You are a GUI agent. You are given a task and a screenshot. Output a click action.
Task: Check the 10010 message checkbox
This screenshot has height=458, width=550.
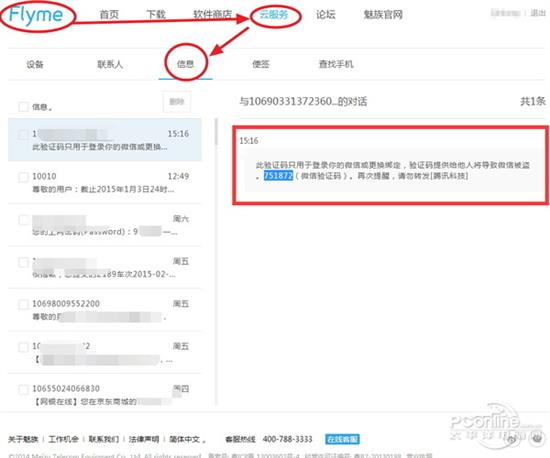[23, 177]
